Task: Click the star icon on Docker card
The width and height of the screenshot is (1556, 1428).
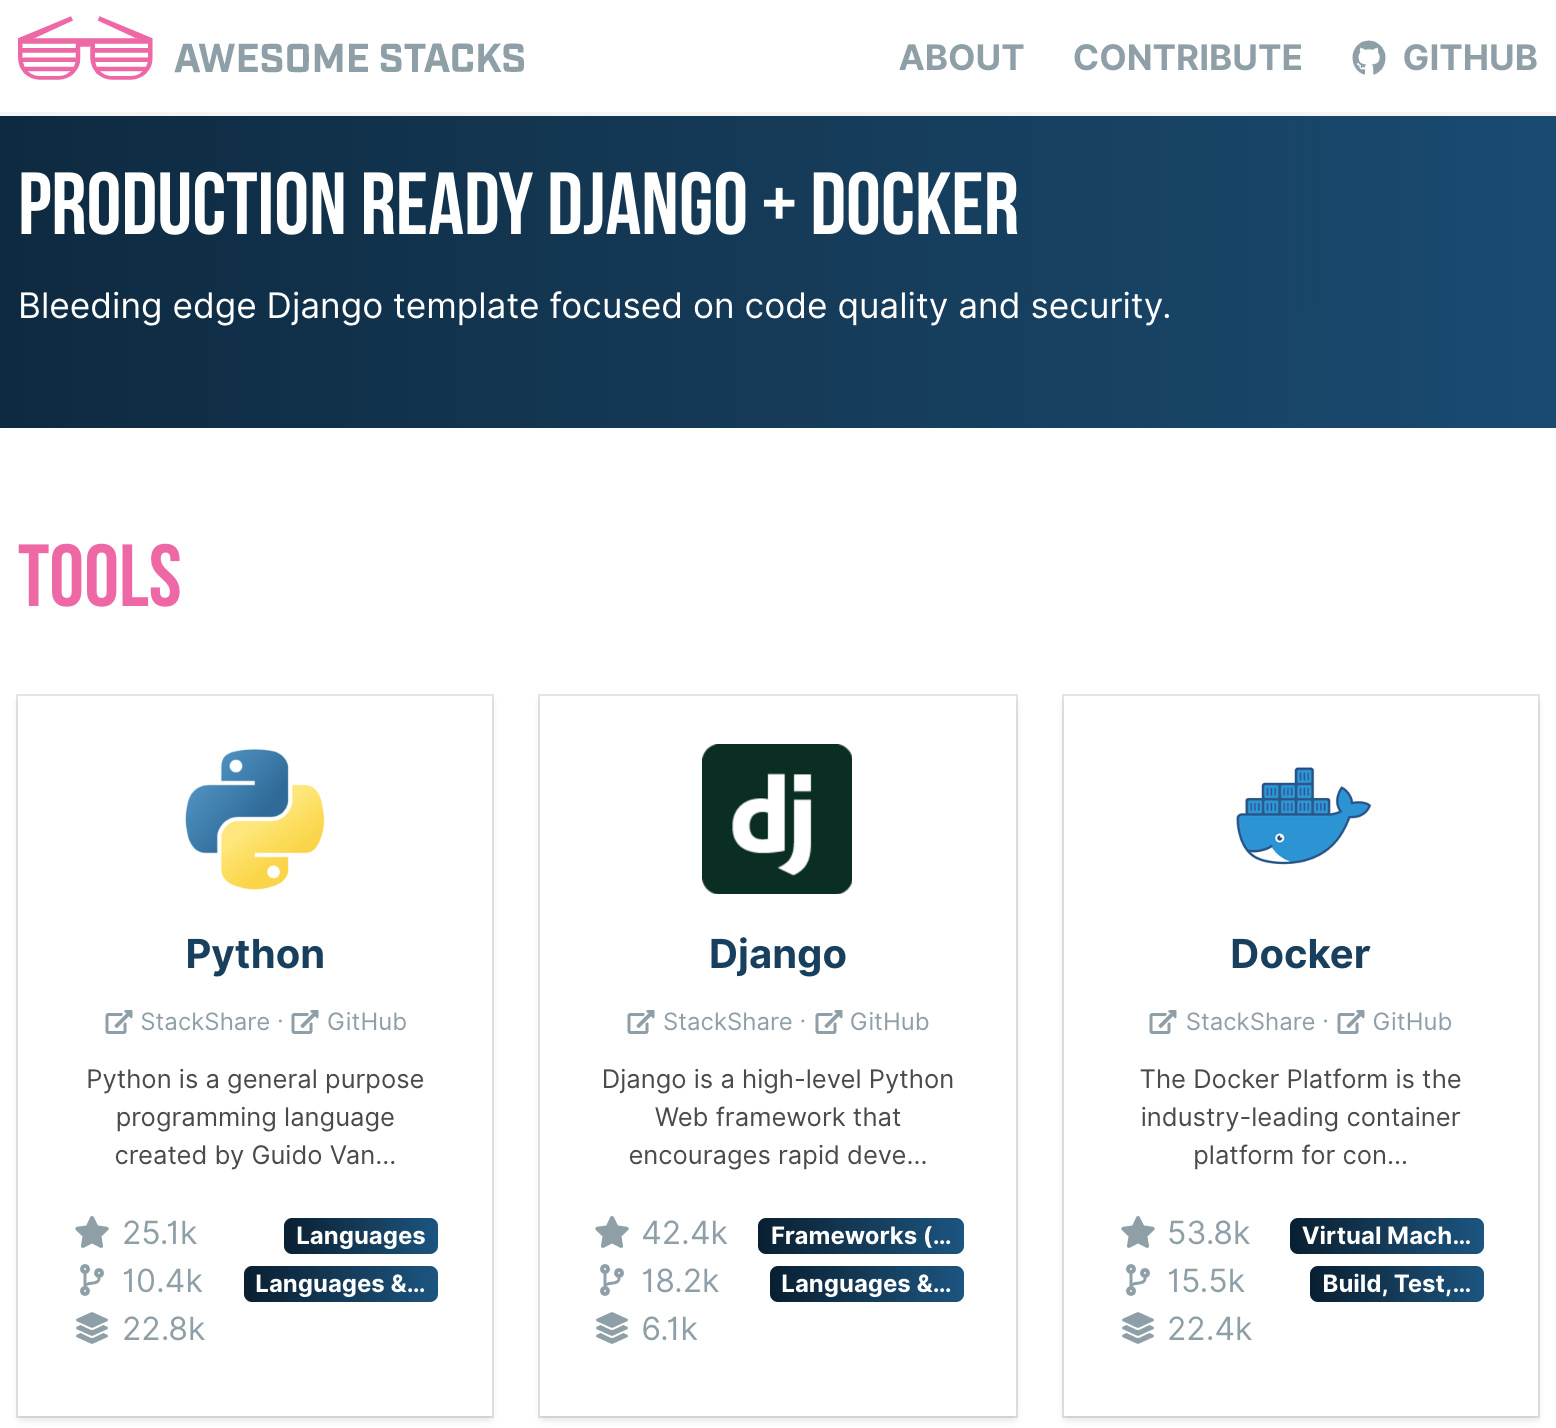Action: 1138,1232
